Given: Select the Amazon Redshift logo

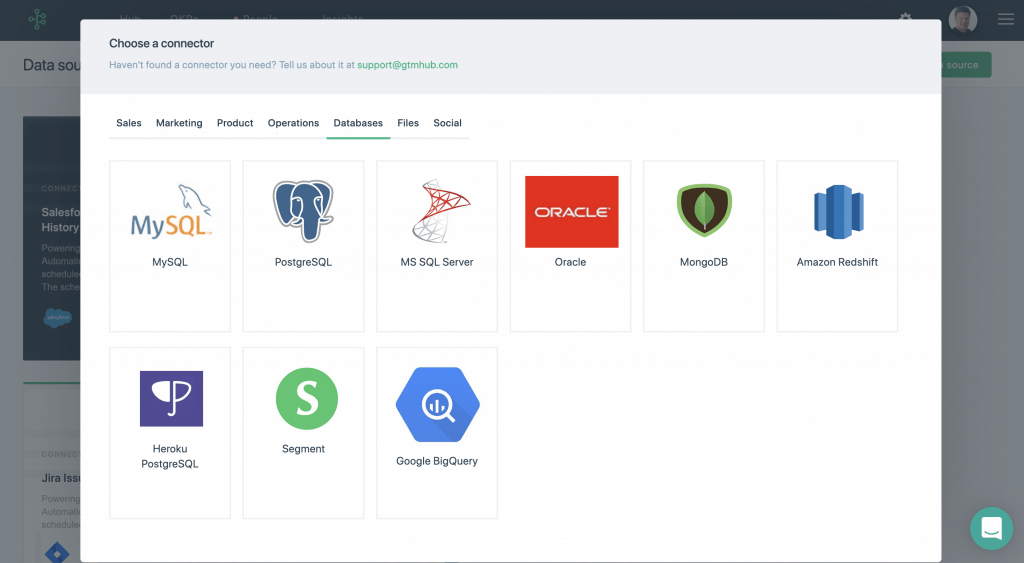Looking at the screenshot, I should (x=839, y=212).
